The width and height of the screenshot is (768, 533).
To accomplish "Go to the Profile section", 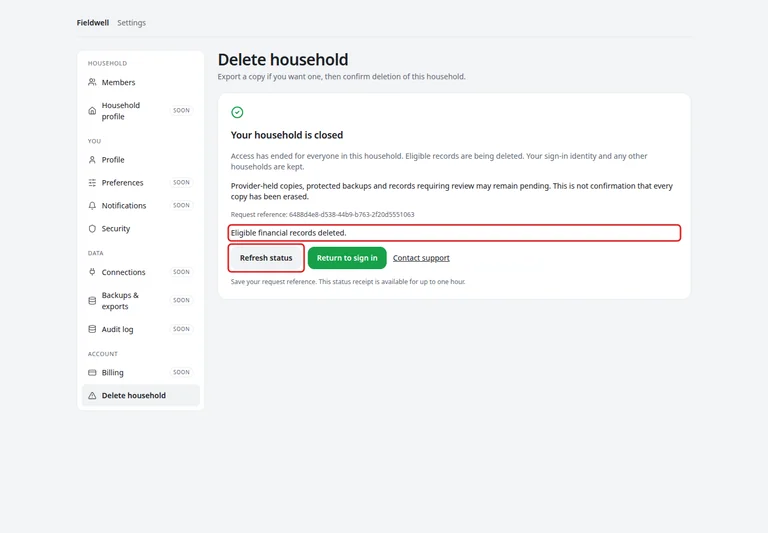I will (141, 160).
